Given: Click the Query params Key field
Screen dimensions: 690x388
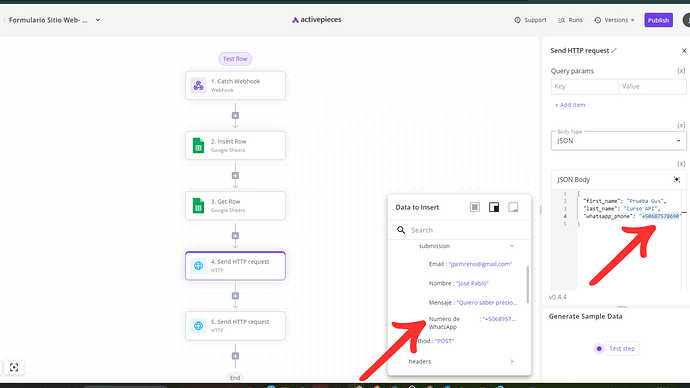Looking at the screenshot, I should pyautogui.click(x=585, y=87).
